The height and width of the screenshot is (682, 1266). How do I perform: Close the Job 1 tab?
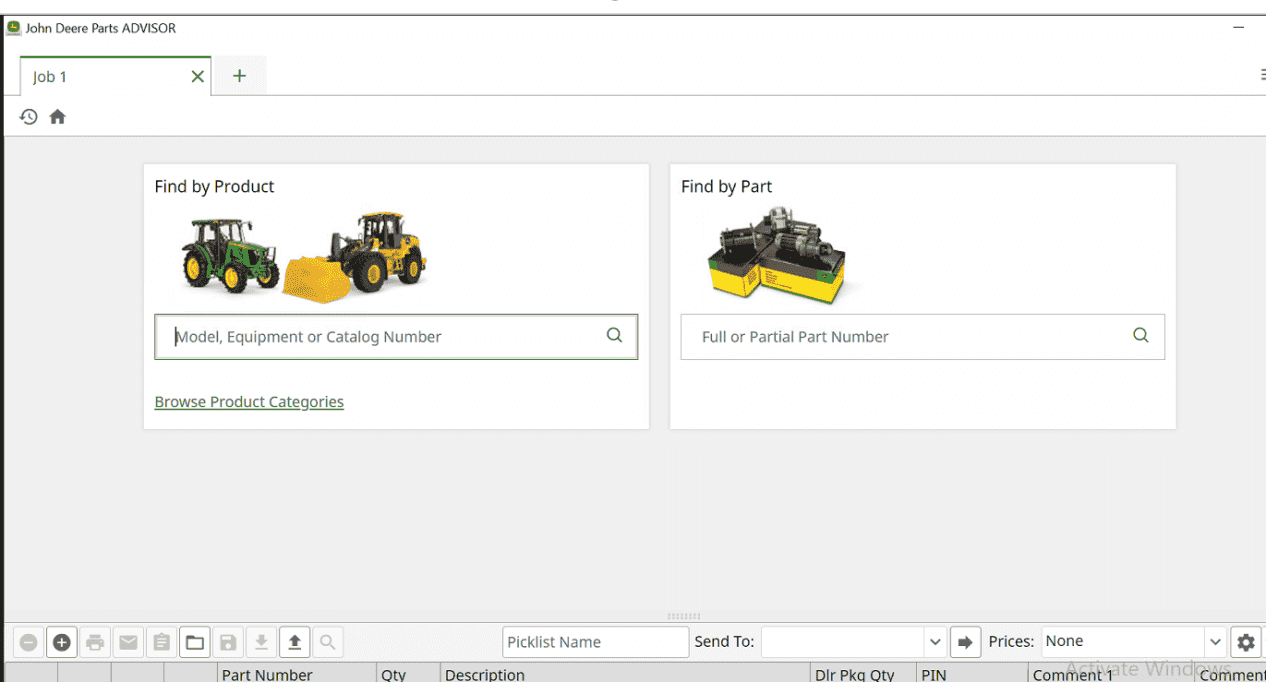pos(197,76)
